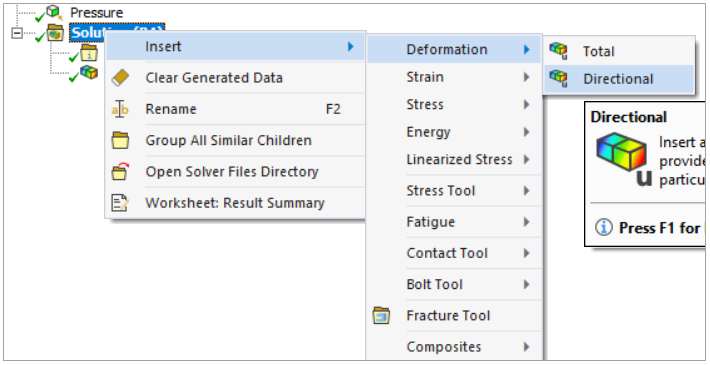Click the Directional deformation icon
The width and height of the screenshot is (710, 365).
558,78
